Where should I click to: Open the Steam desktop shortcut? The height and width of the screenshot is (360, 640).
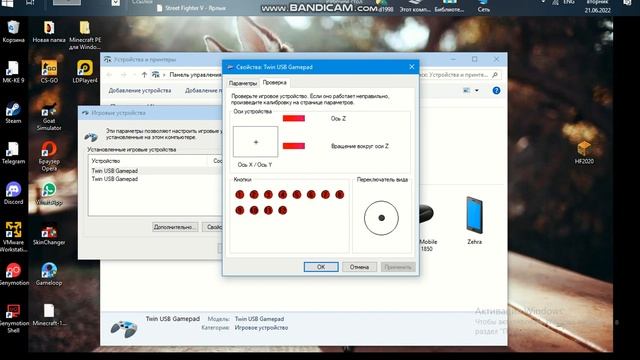(x=13, y=112)
